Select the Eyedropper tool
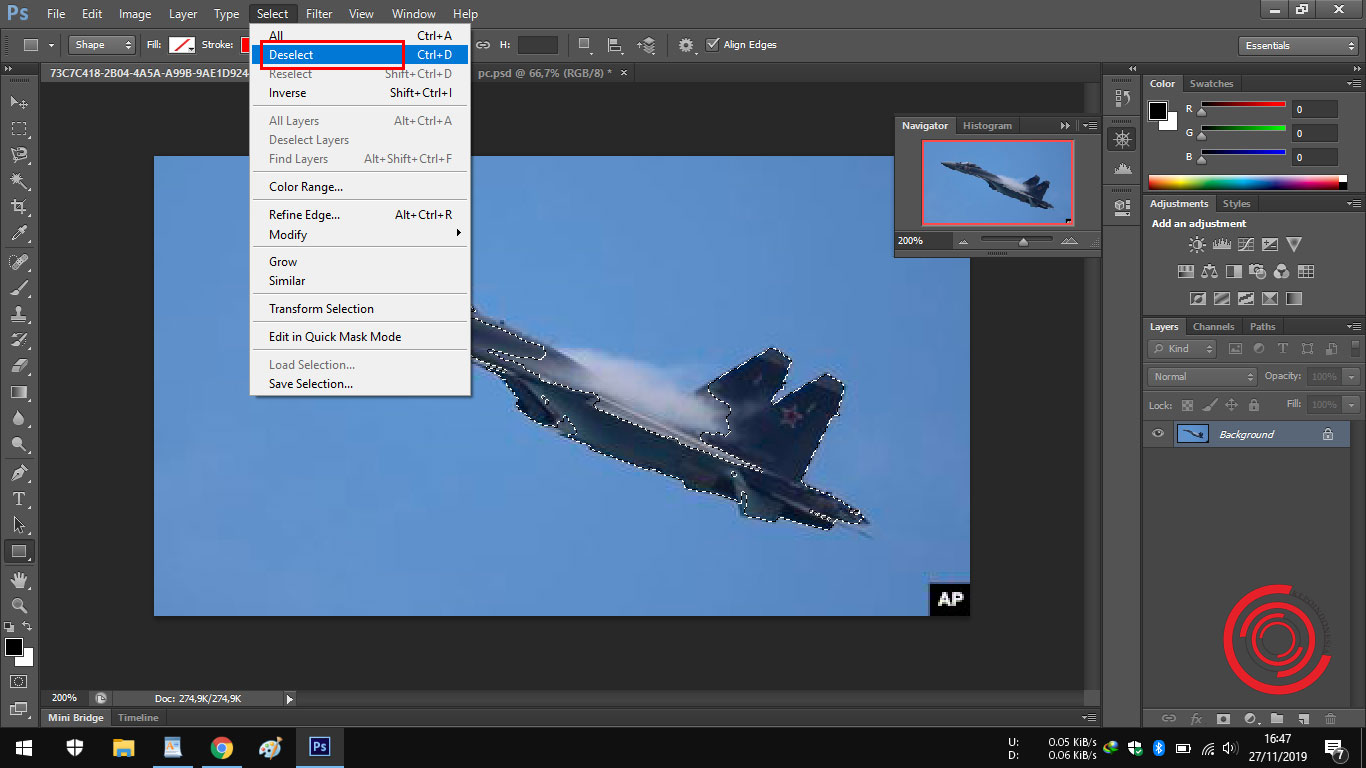 click(19, 233)
